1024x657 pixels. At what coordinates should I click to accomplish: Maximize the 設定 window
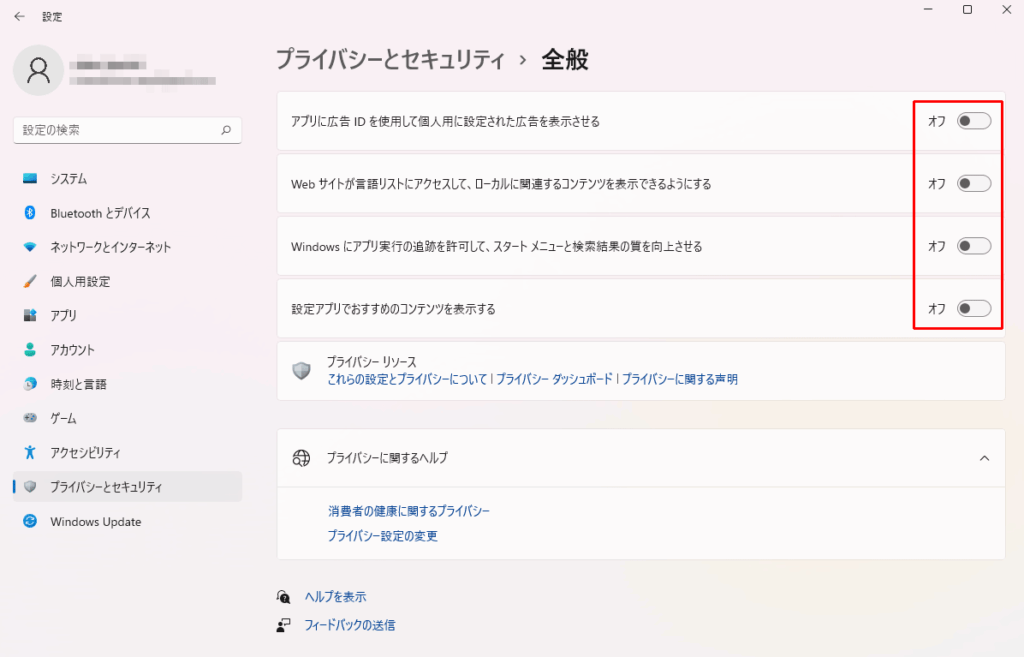[x=967, y=10]
